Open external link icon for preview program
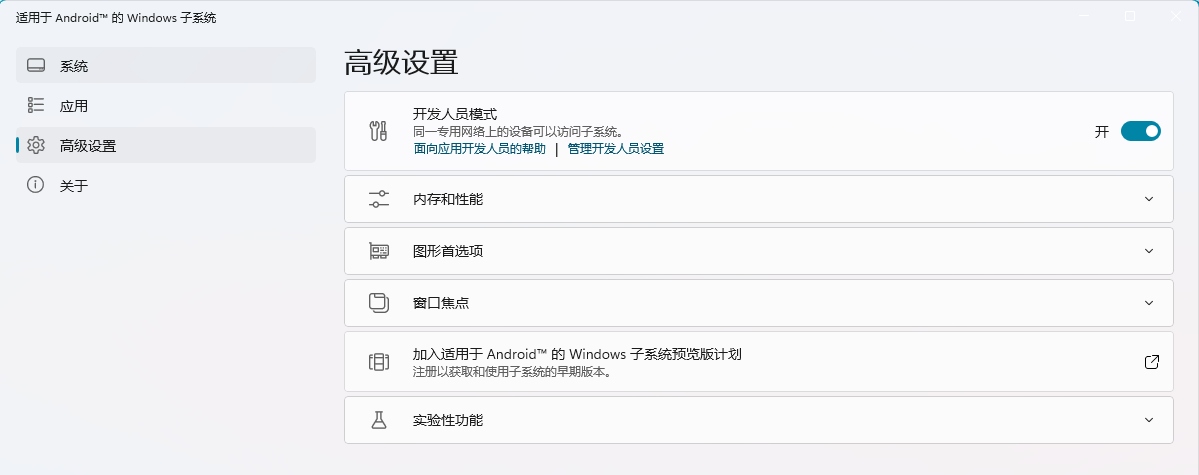This screenshot has height=475, width=1199. 1152,362
